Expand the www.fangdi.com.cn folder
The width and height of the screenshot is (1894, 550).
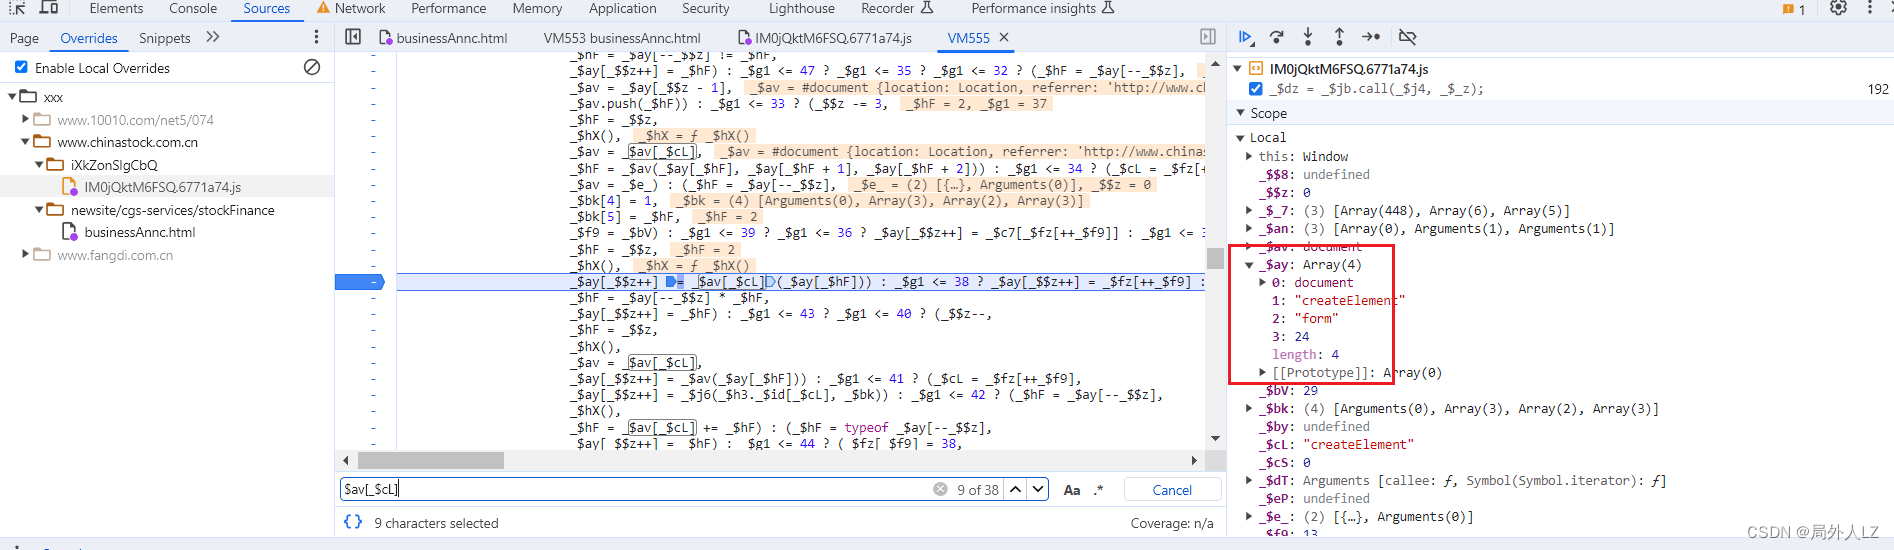25,254
